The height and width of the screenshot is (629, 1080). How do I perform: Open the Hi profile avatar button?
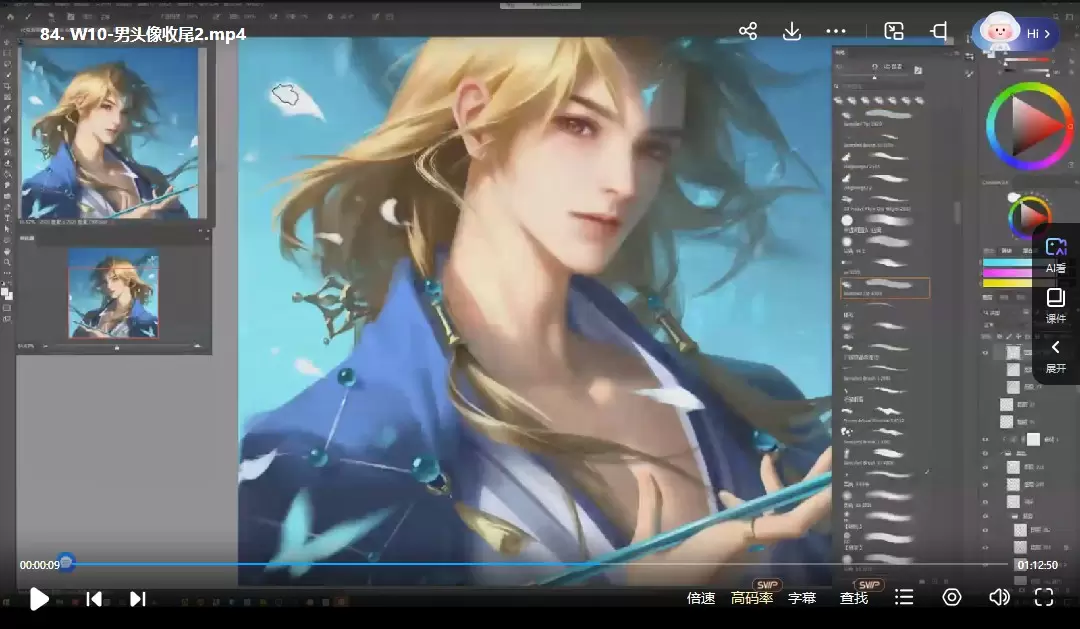pyautogui.click(x=1016, y=33)
